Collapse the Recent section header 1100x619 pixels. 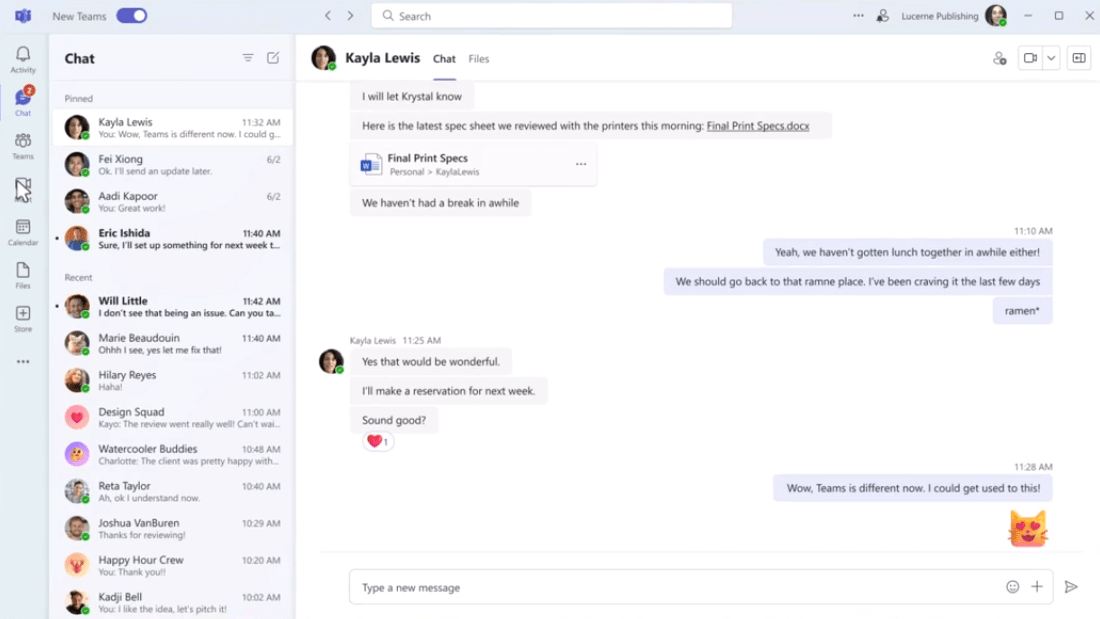click(79, 277)
